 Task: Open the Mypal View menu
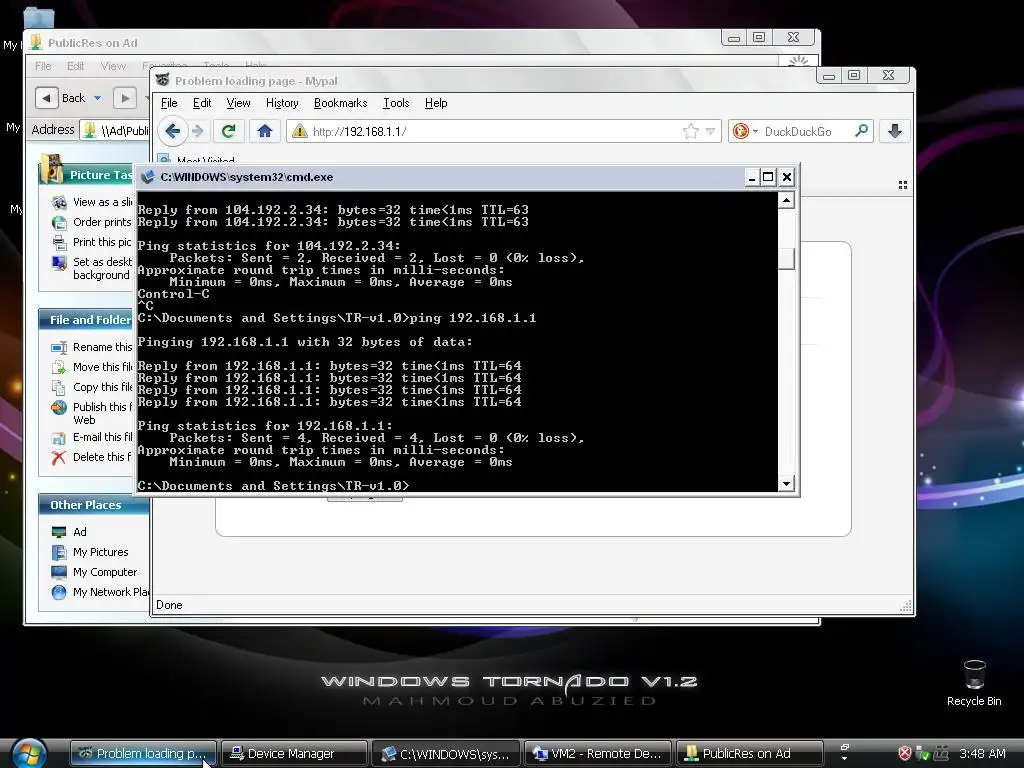pyautogui.click(x=238, y=103)
